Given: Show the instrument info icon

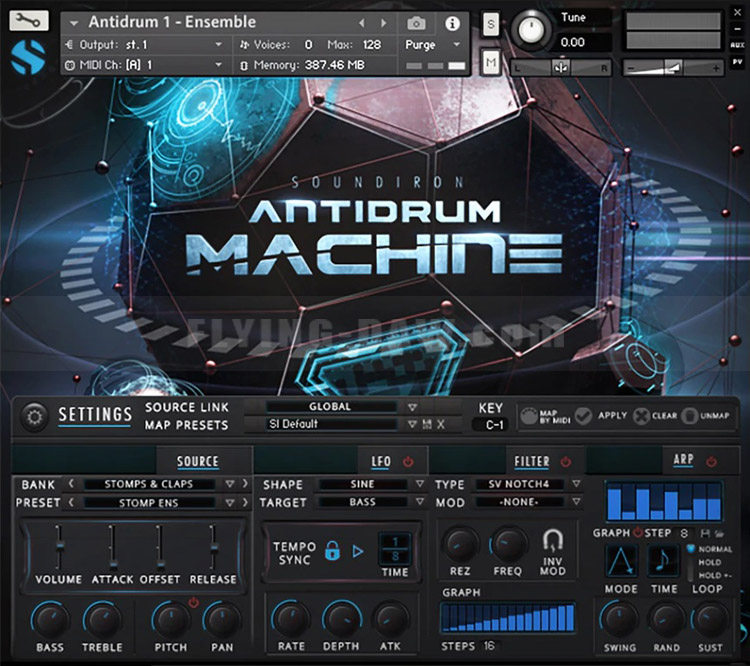Looking at the screenshot, I should click(x=452, y=23).
